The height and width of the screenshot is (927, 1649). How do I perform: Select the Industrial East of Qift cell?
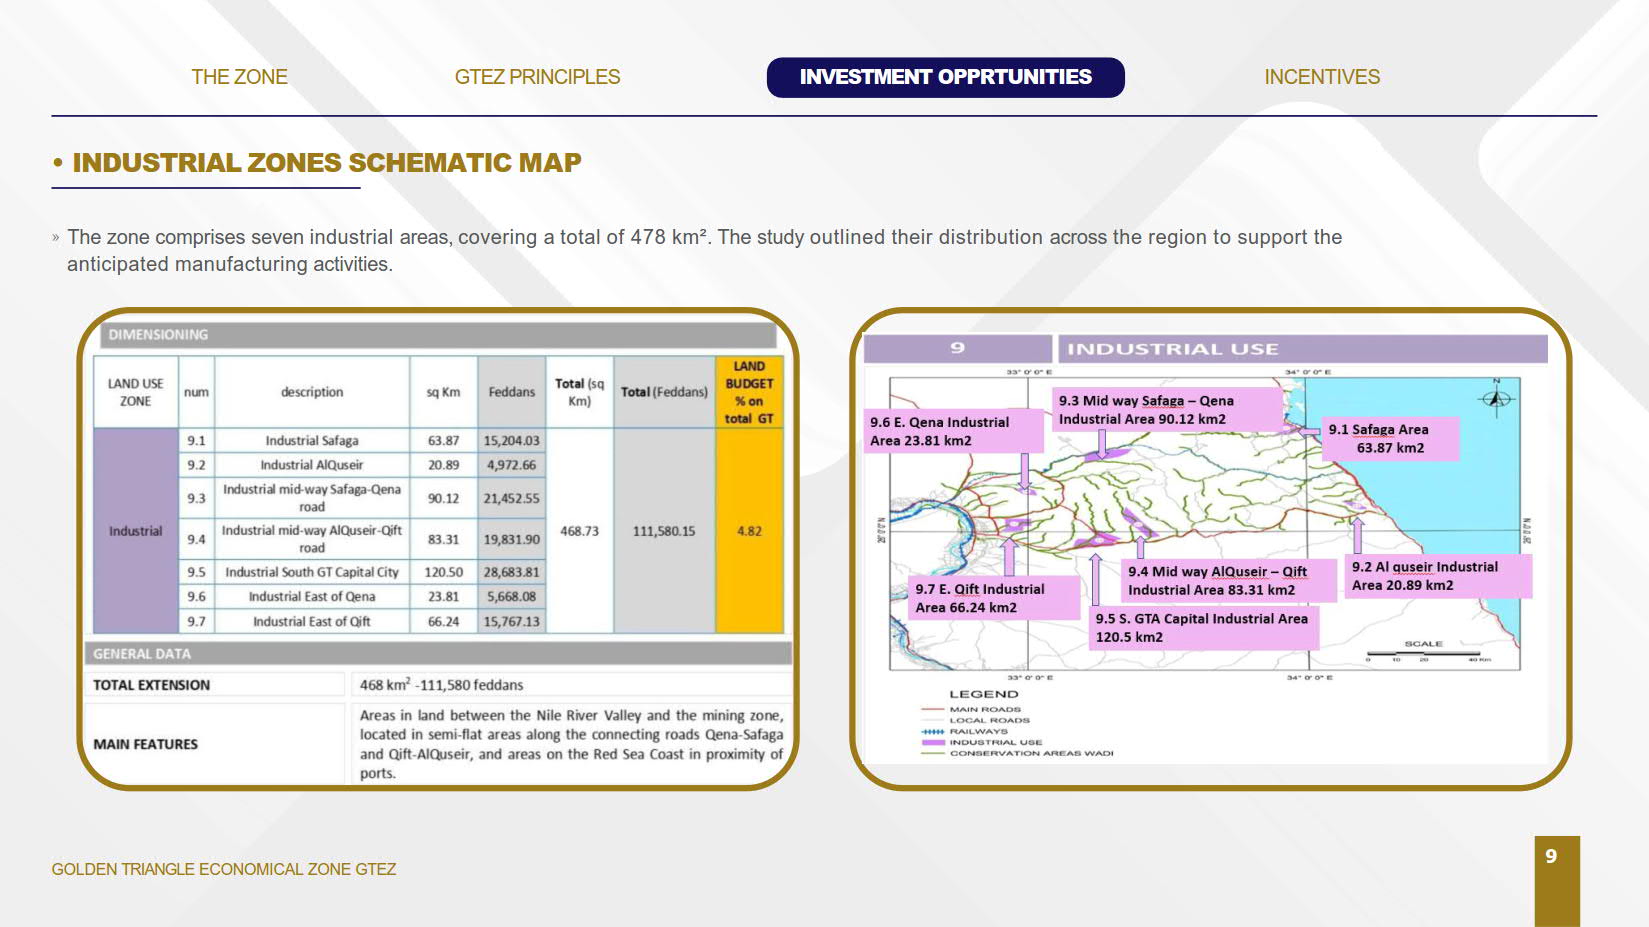(312, 622)
